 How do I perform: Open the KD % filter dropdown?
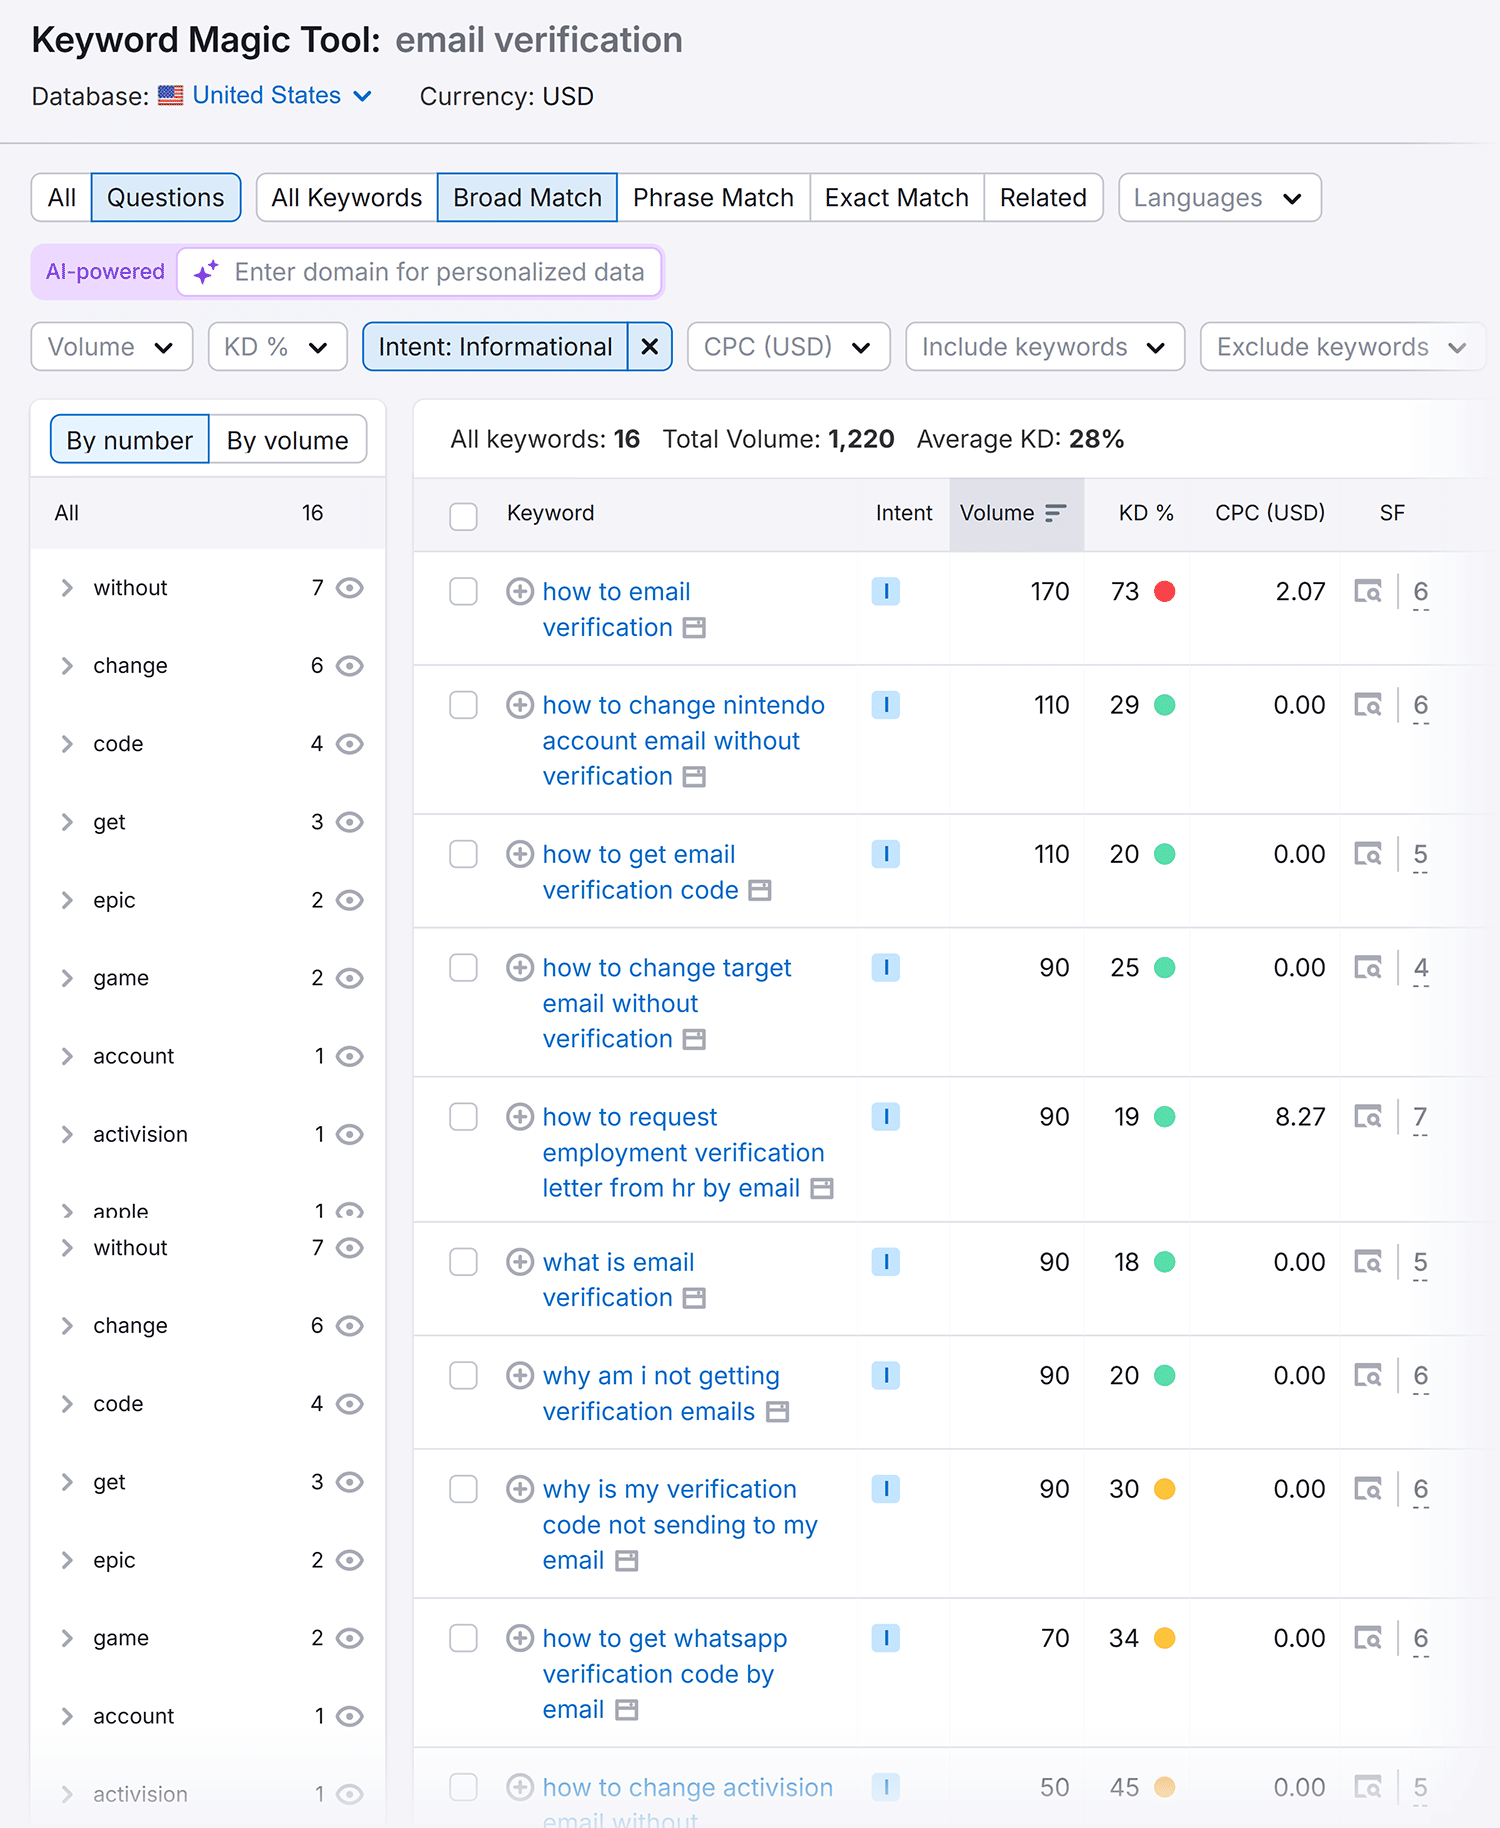coord(278,347)
